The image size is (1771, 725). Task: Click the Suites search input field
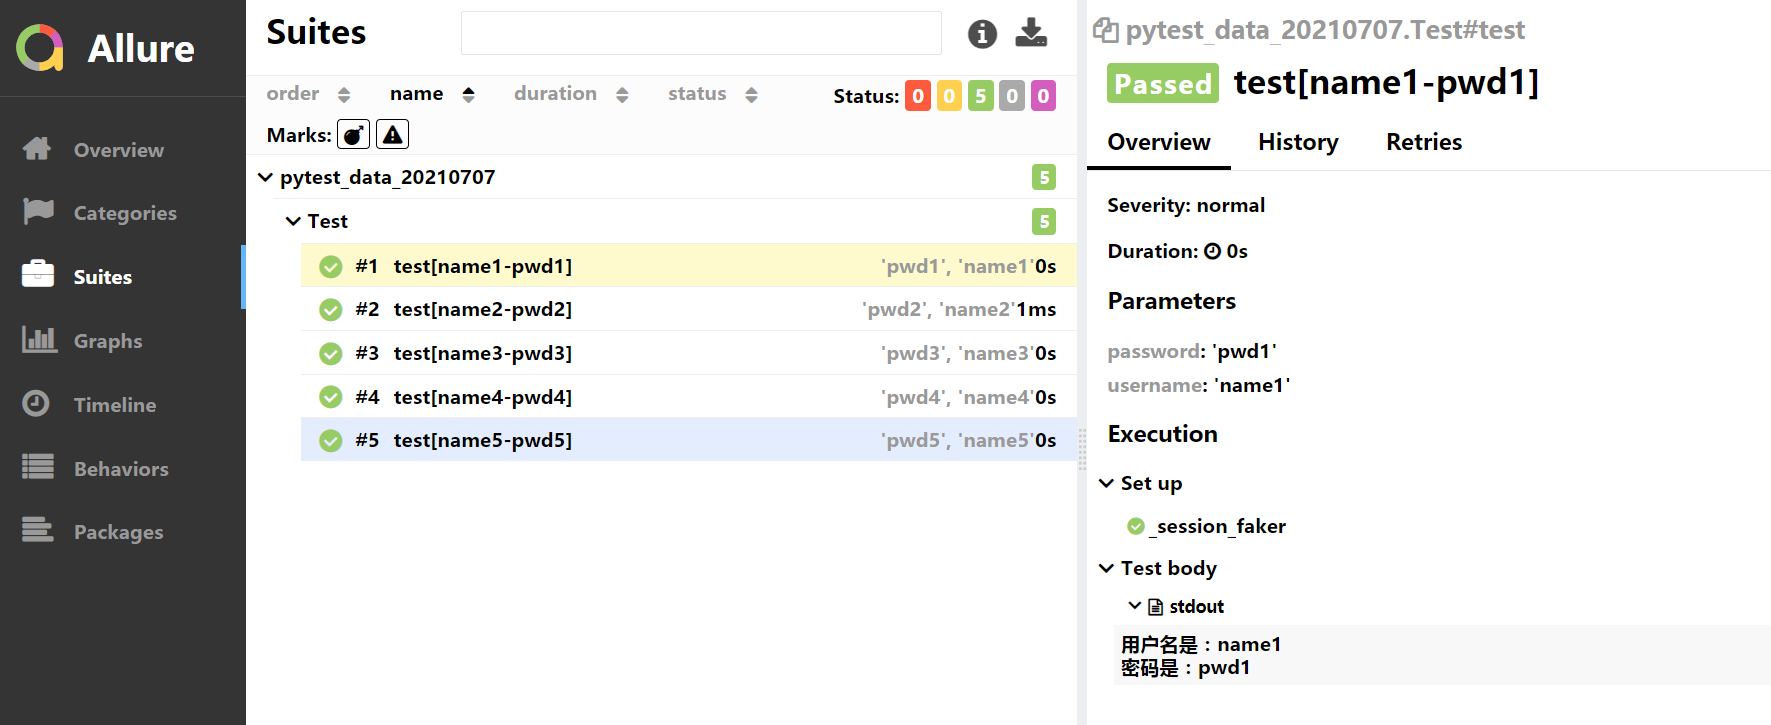click(x=701, y=33)
